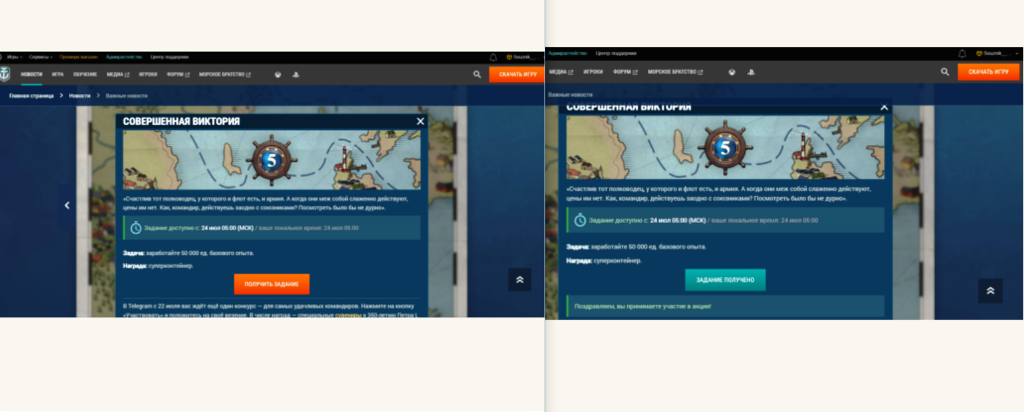1024x412 pixels.
Task: Click the World of Warships anchor logo
Action: (7, 74)
